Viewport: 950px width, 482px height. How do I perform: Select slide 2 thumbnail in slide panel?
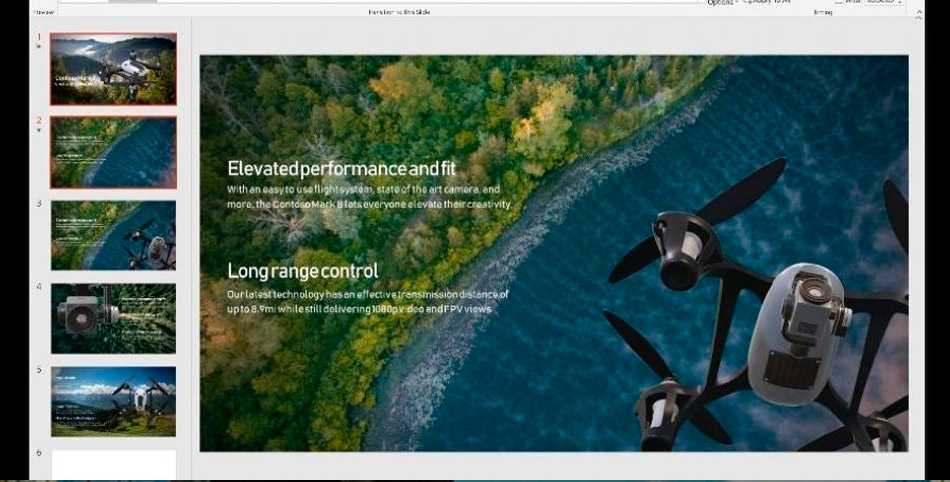113,152
